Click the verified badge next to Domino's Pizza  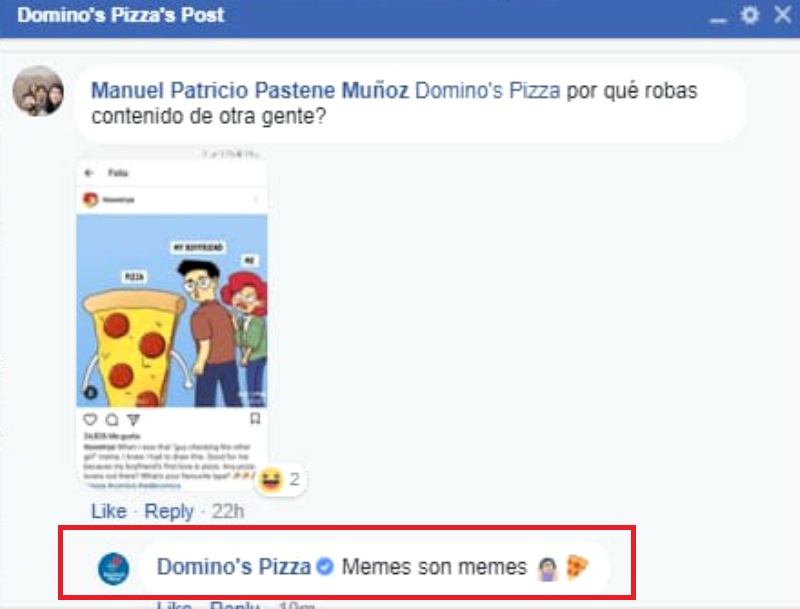pyautogui.click(x=325, y=566)
